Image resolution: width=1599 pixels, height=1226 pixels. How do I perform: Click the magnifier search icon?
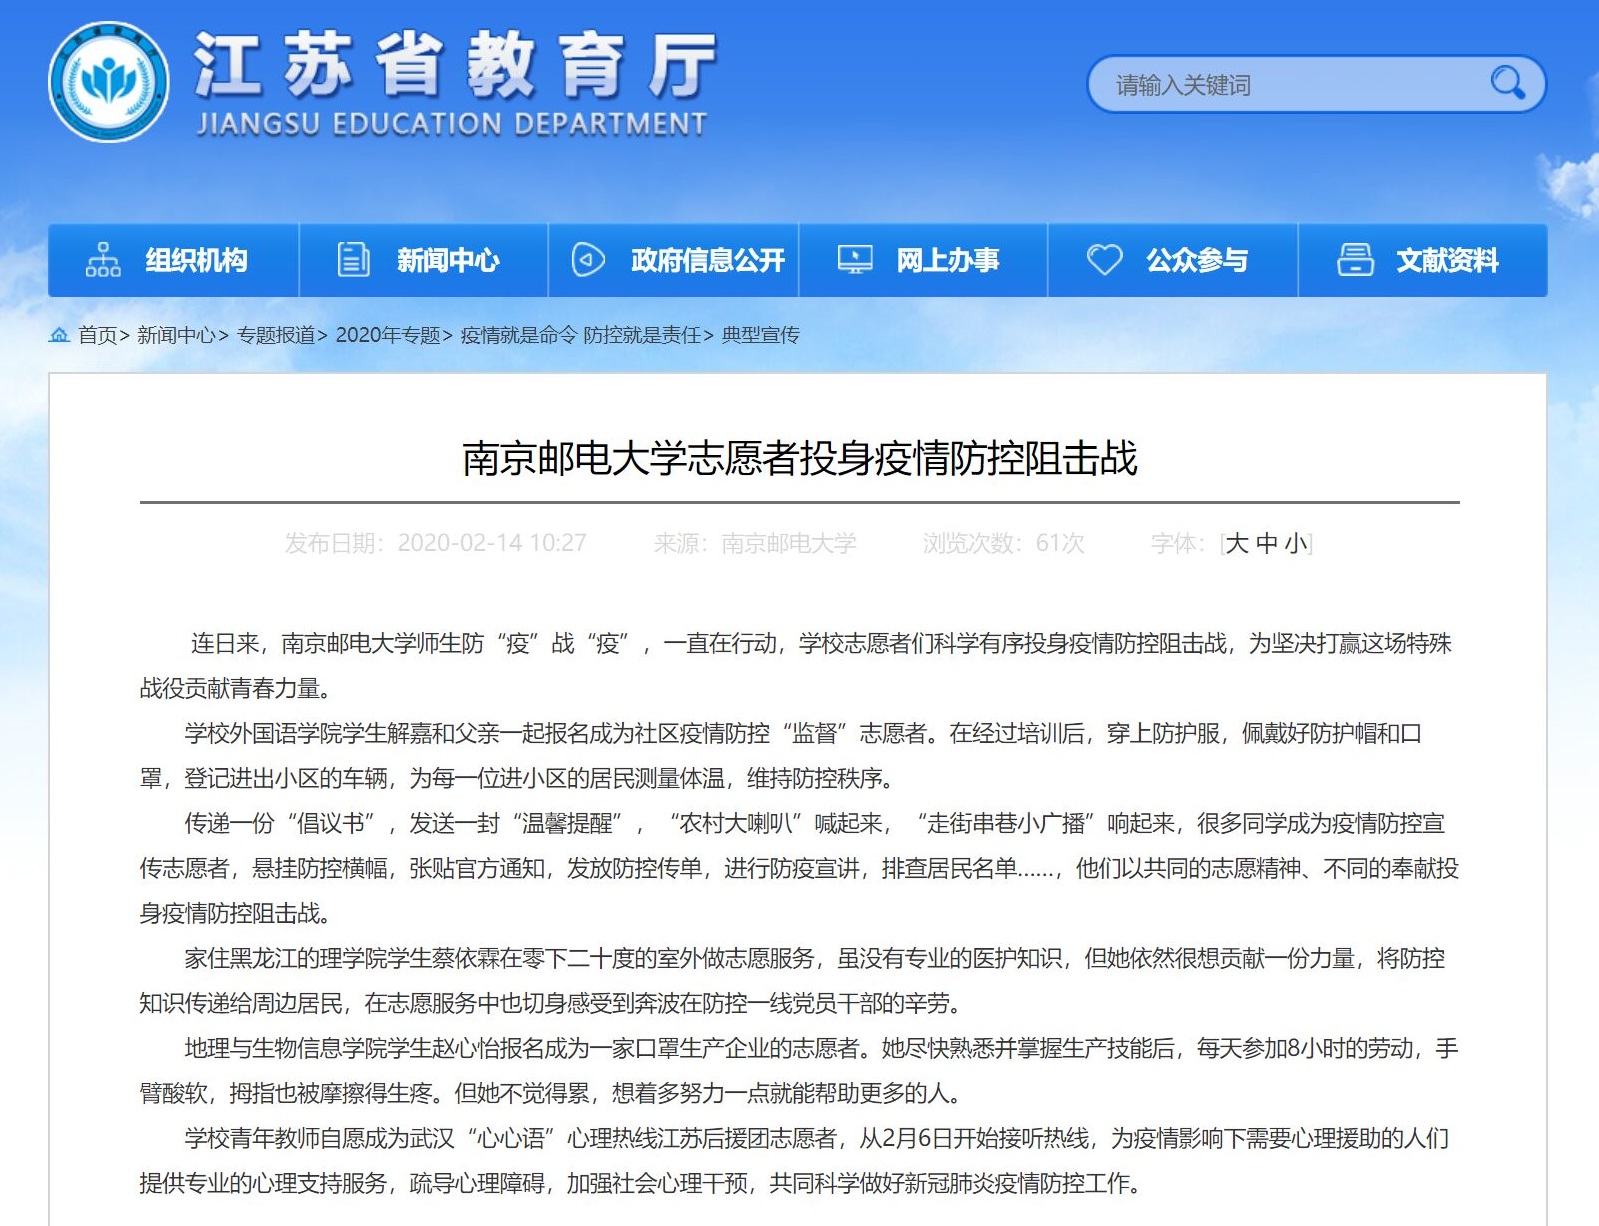point(1506,83)
